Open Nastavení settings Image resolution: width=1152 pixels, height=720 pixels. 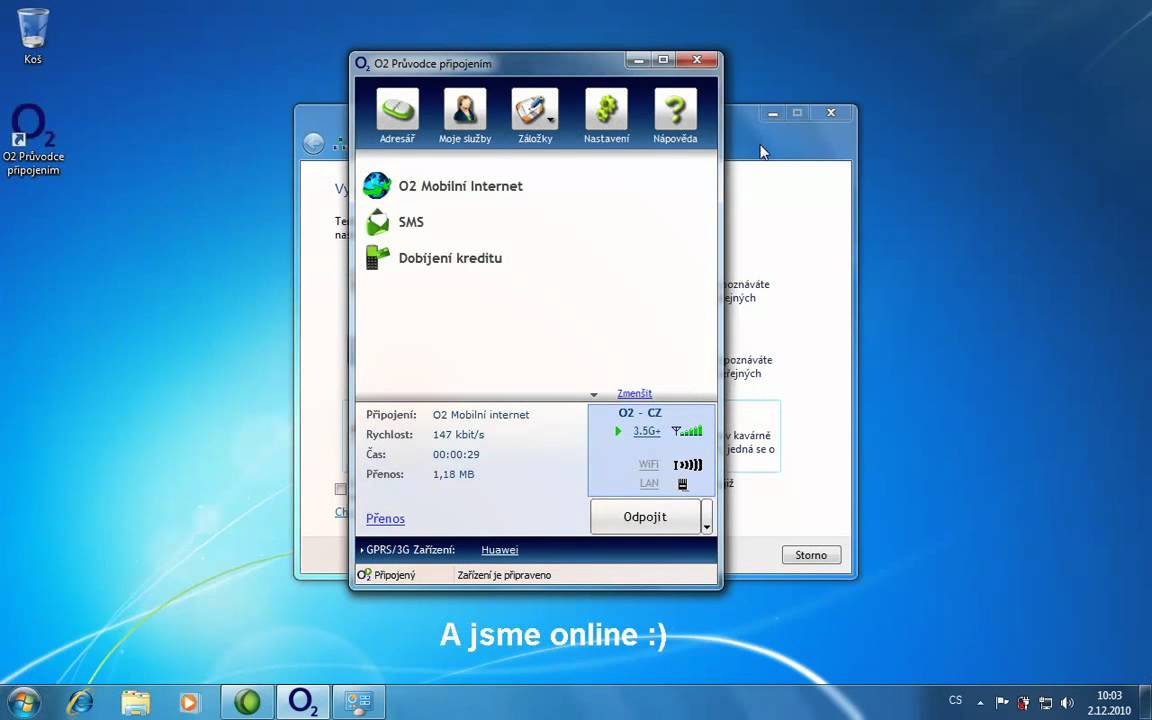point(606,116)
